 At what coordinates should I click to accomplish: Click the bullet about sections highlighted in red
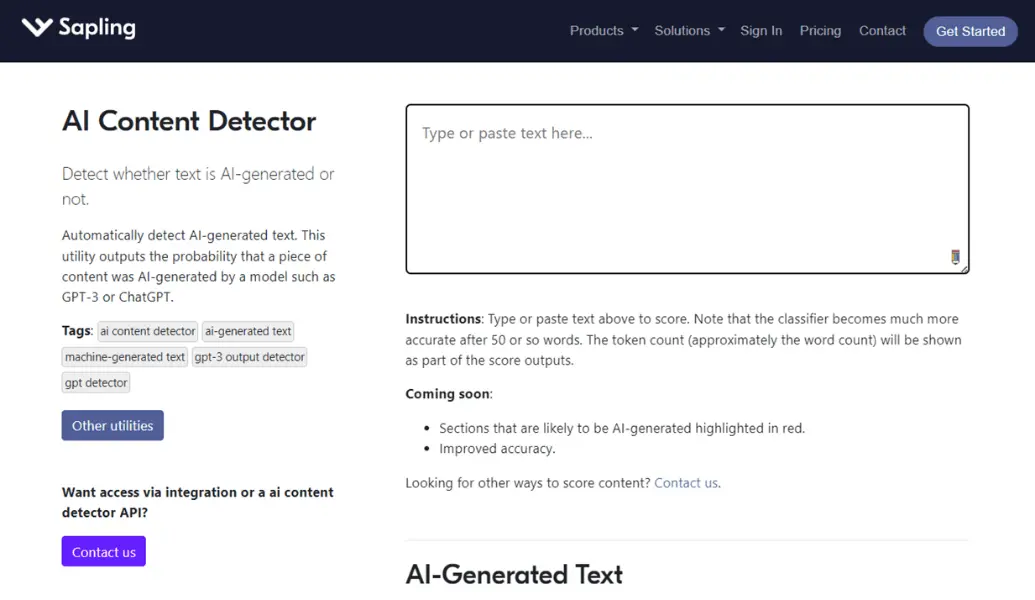(622, 428)
